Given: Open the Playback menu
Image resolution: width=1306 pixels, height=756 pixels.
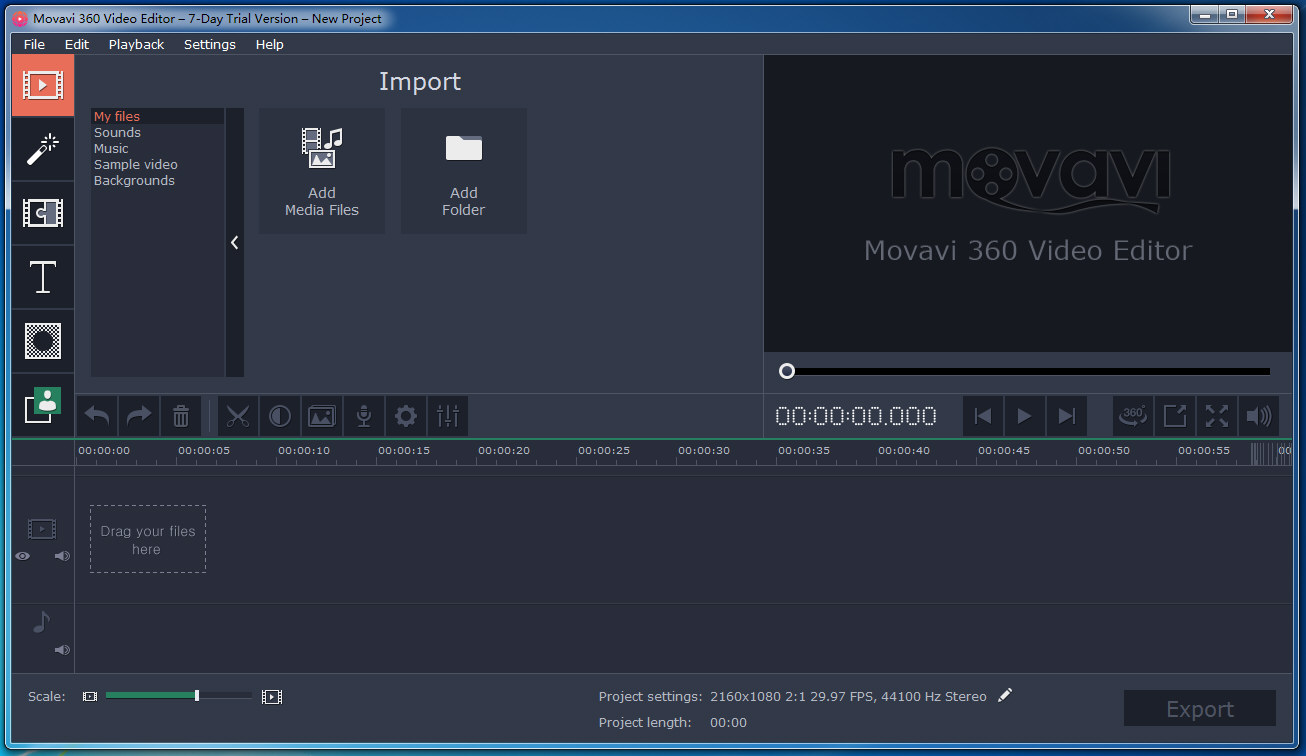Looking at the screenshot, I should pos(137,44).
